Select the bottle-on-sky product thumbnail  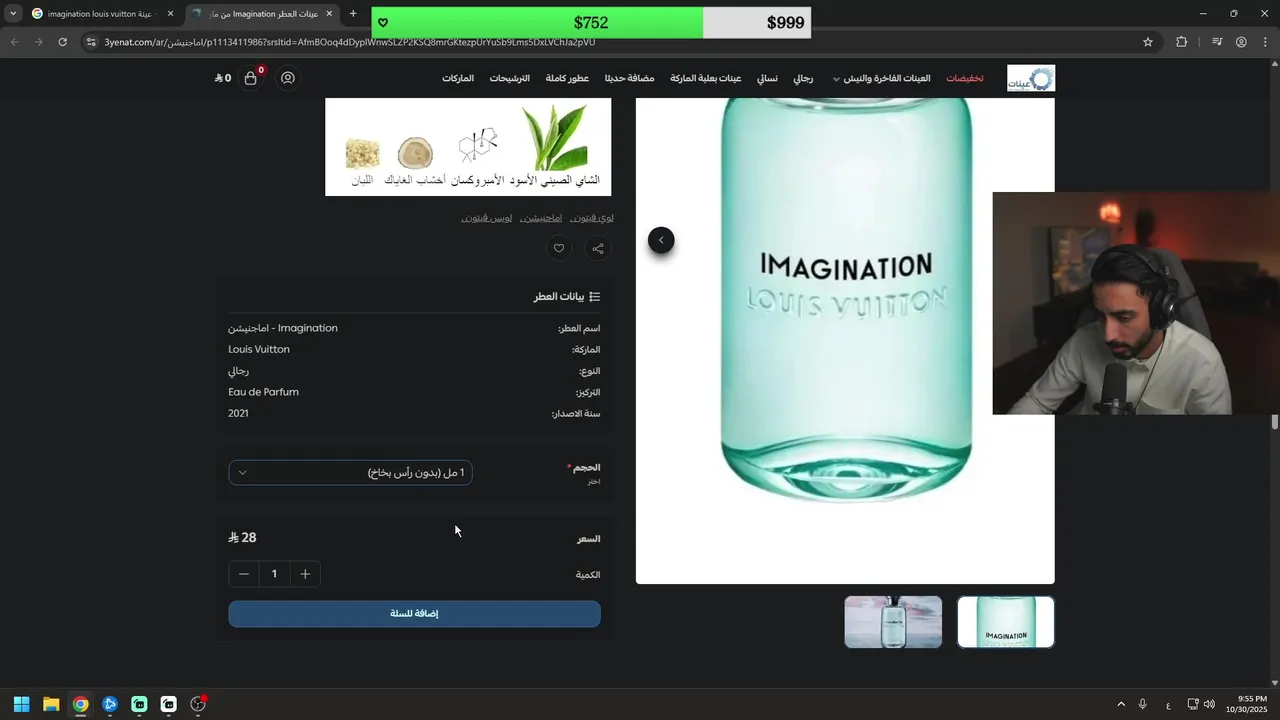[x=893, y=622]
